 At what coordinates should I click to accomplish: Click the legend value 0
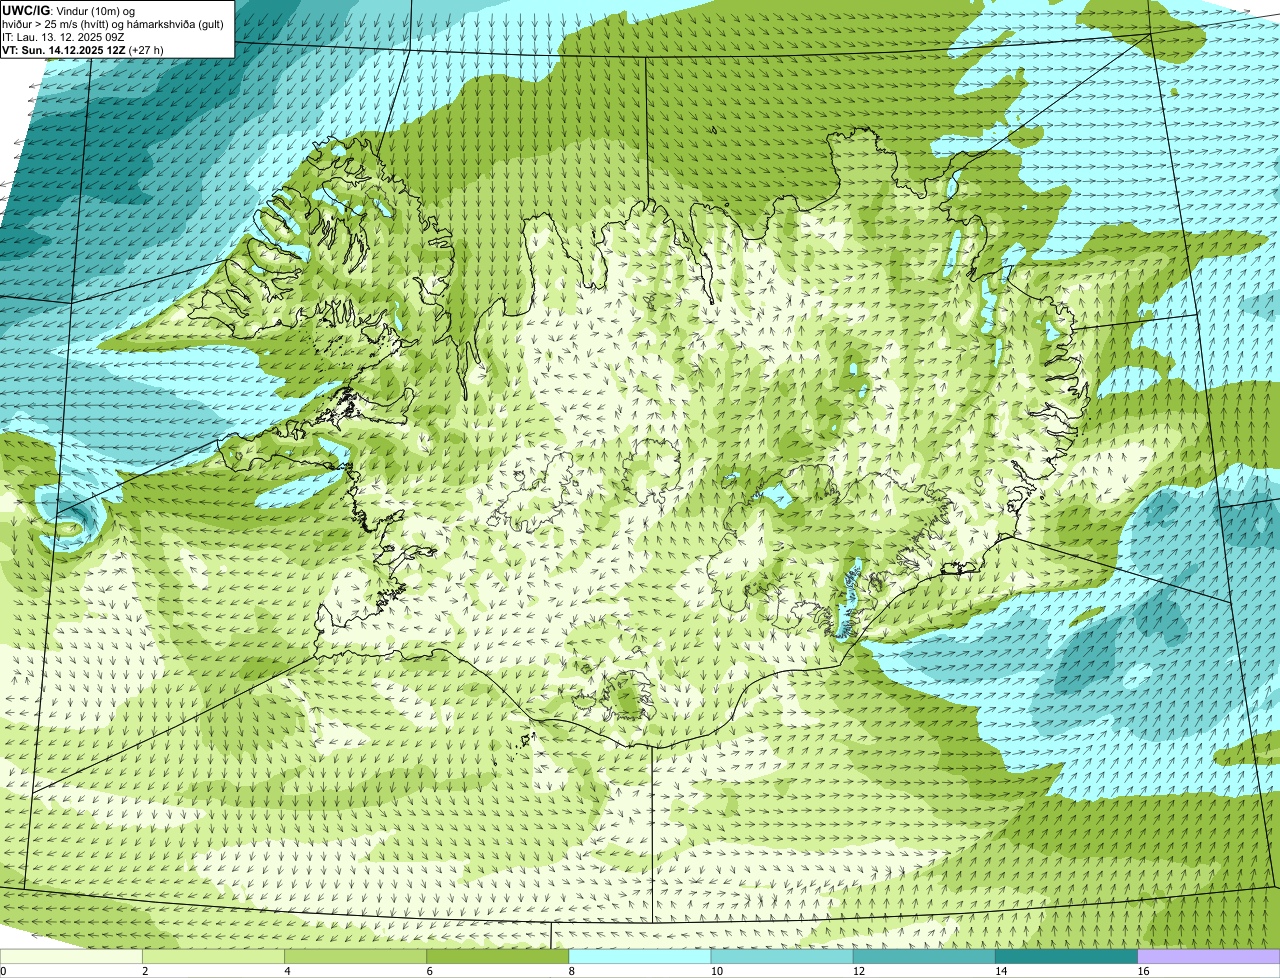coord(4,971)
